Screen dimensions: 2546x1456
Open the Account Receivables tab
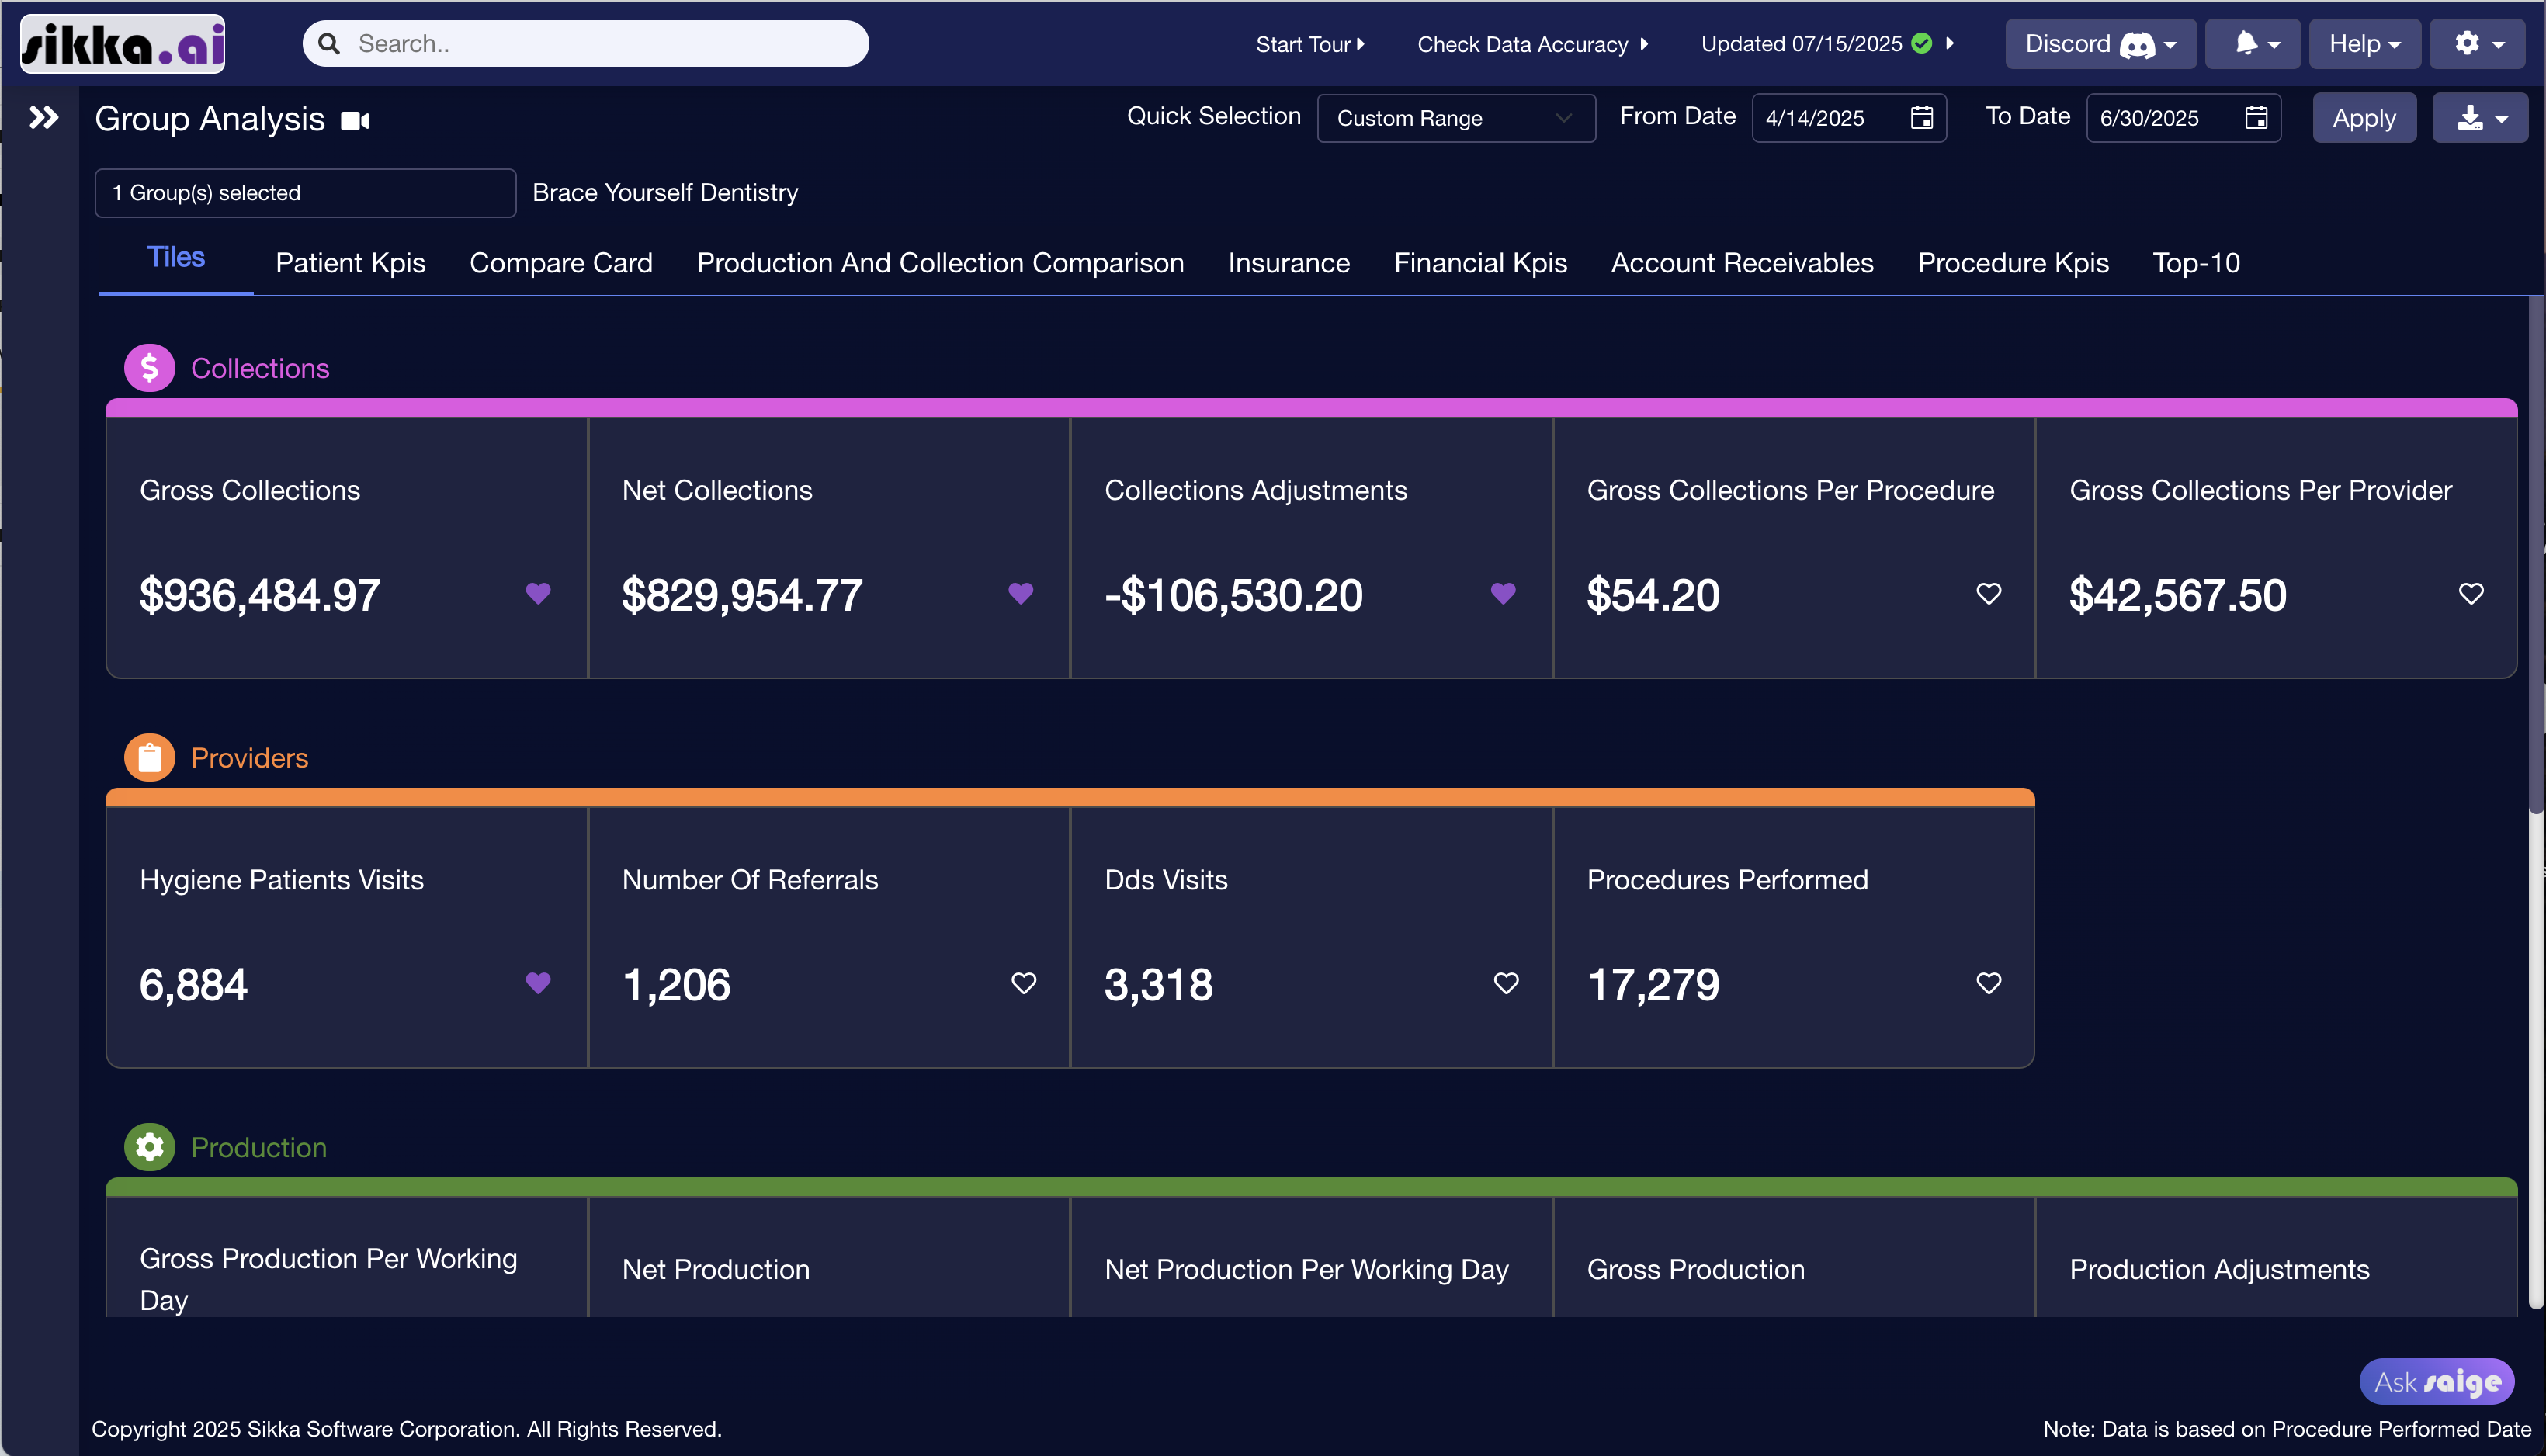1741,263
